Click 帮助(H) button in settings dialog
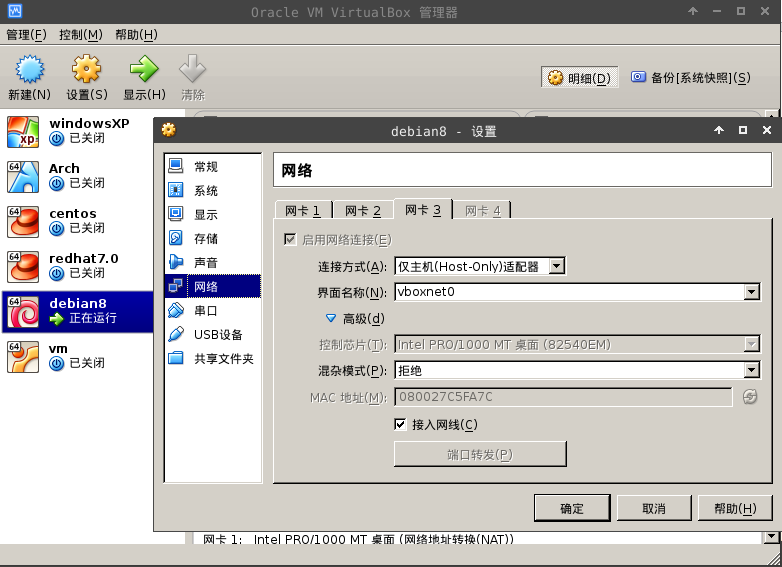 pos(735,508)
